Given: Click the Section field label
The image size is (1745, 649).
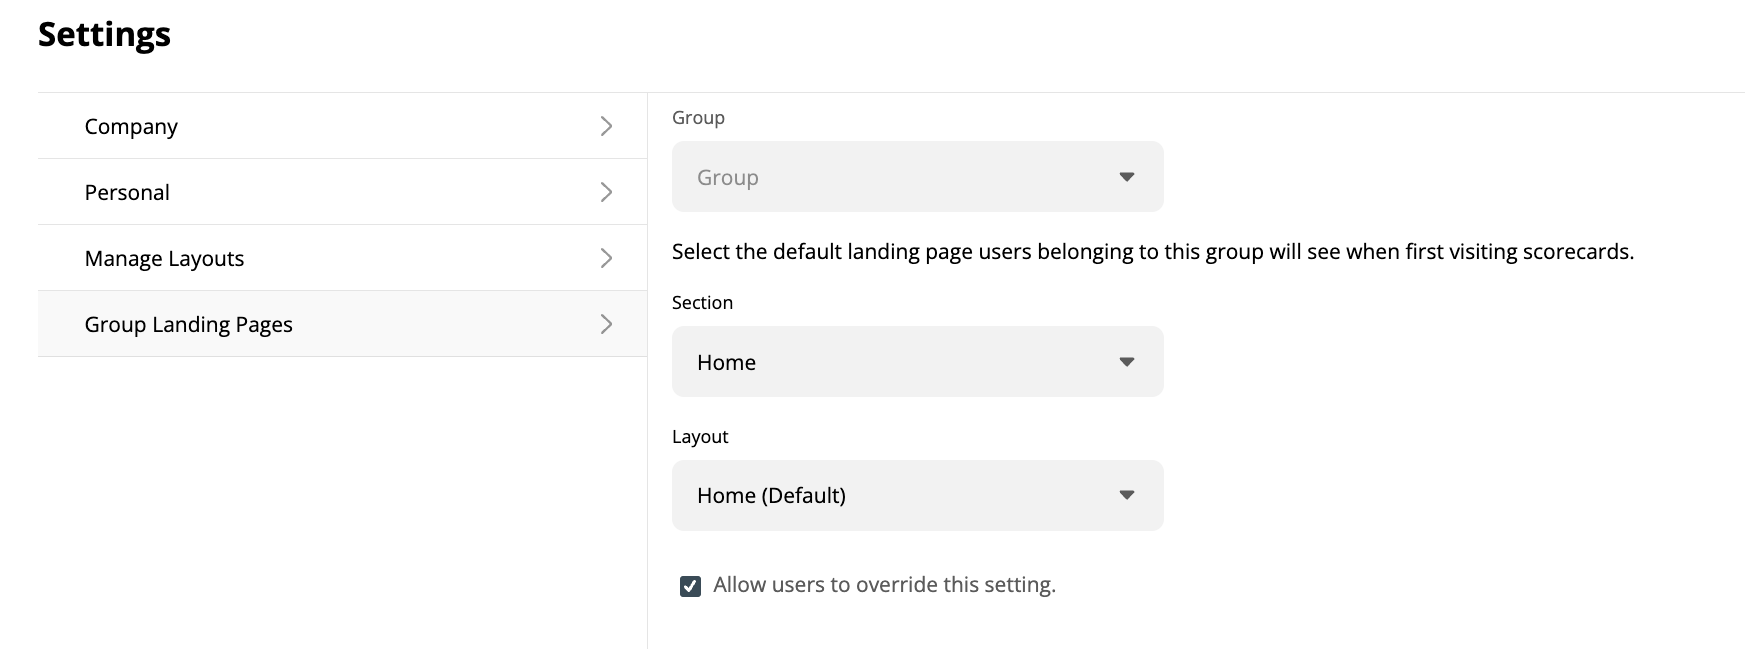Looking at the screenshot, I should click(x=702, y=303).
